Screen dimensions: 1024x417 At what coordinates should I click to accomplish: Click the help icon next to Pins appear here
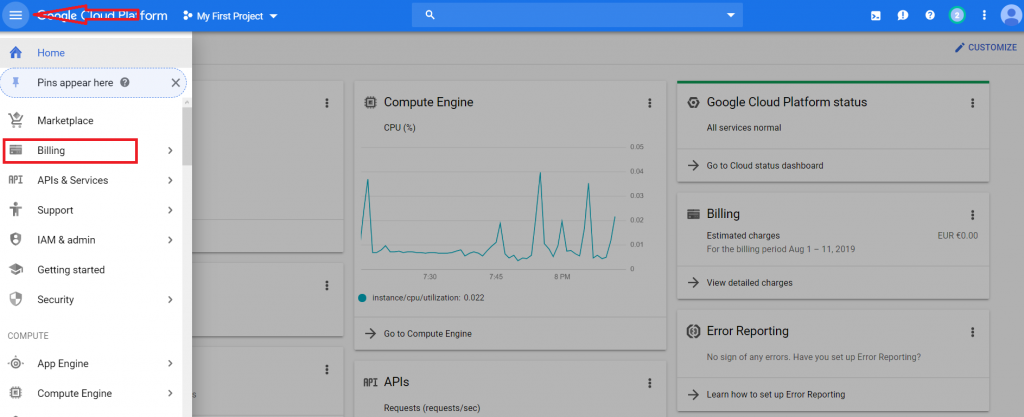click(x=125, y=83)
